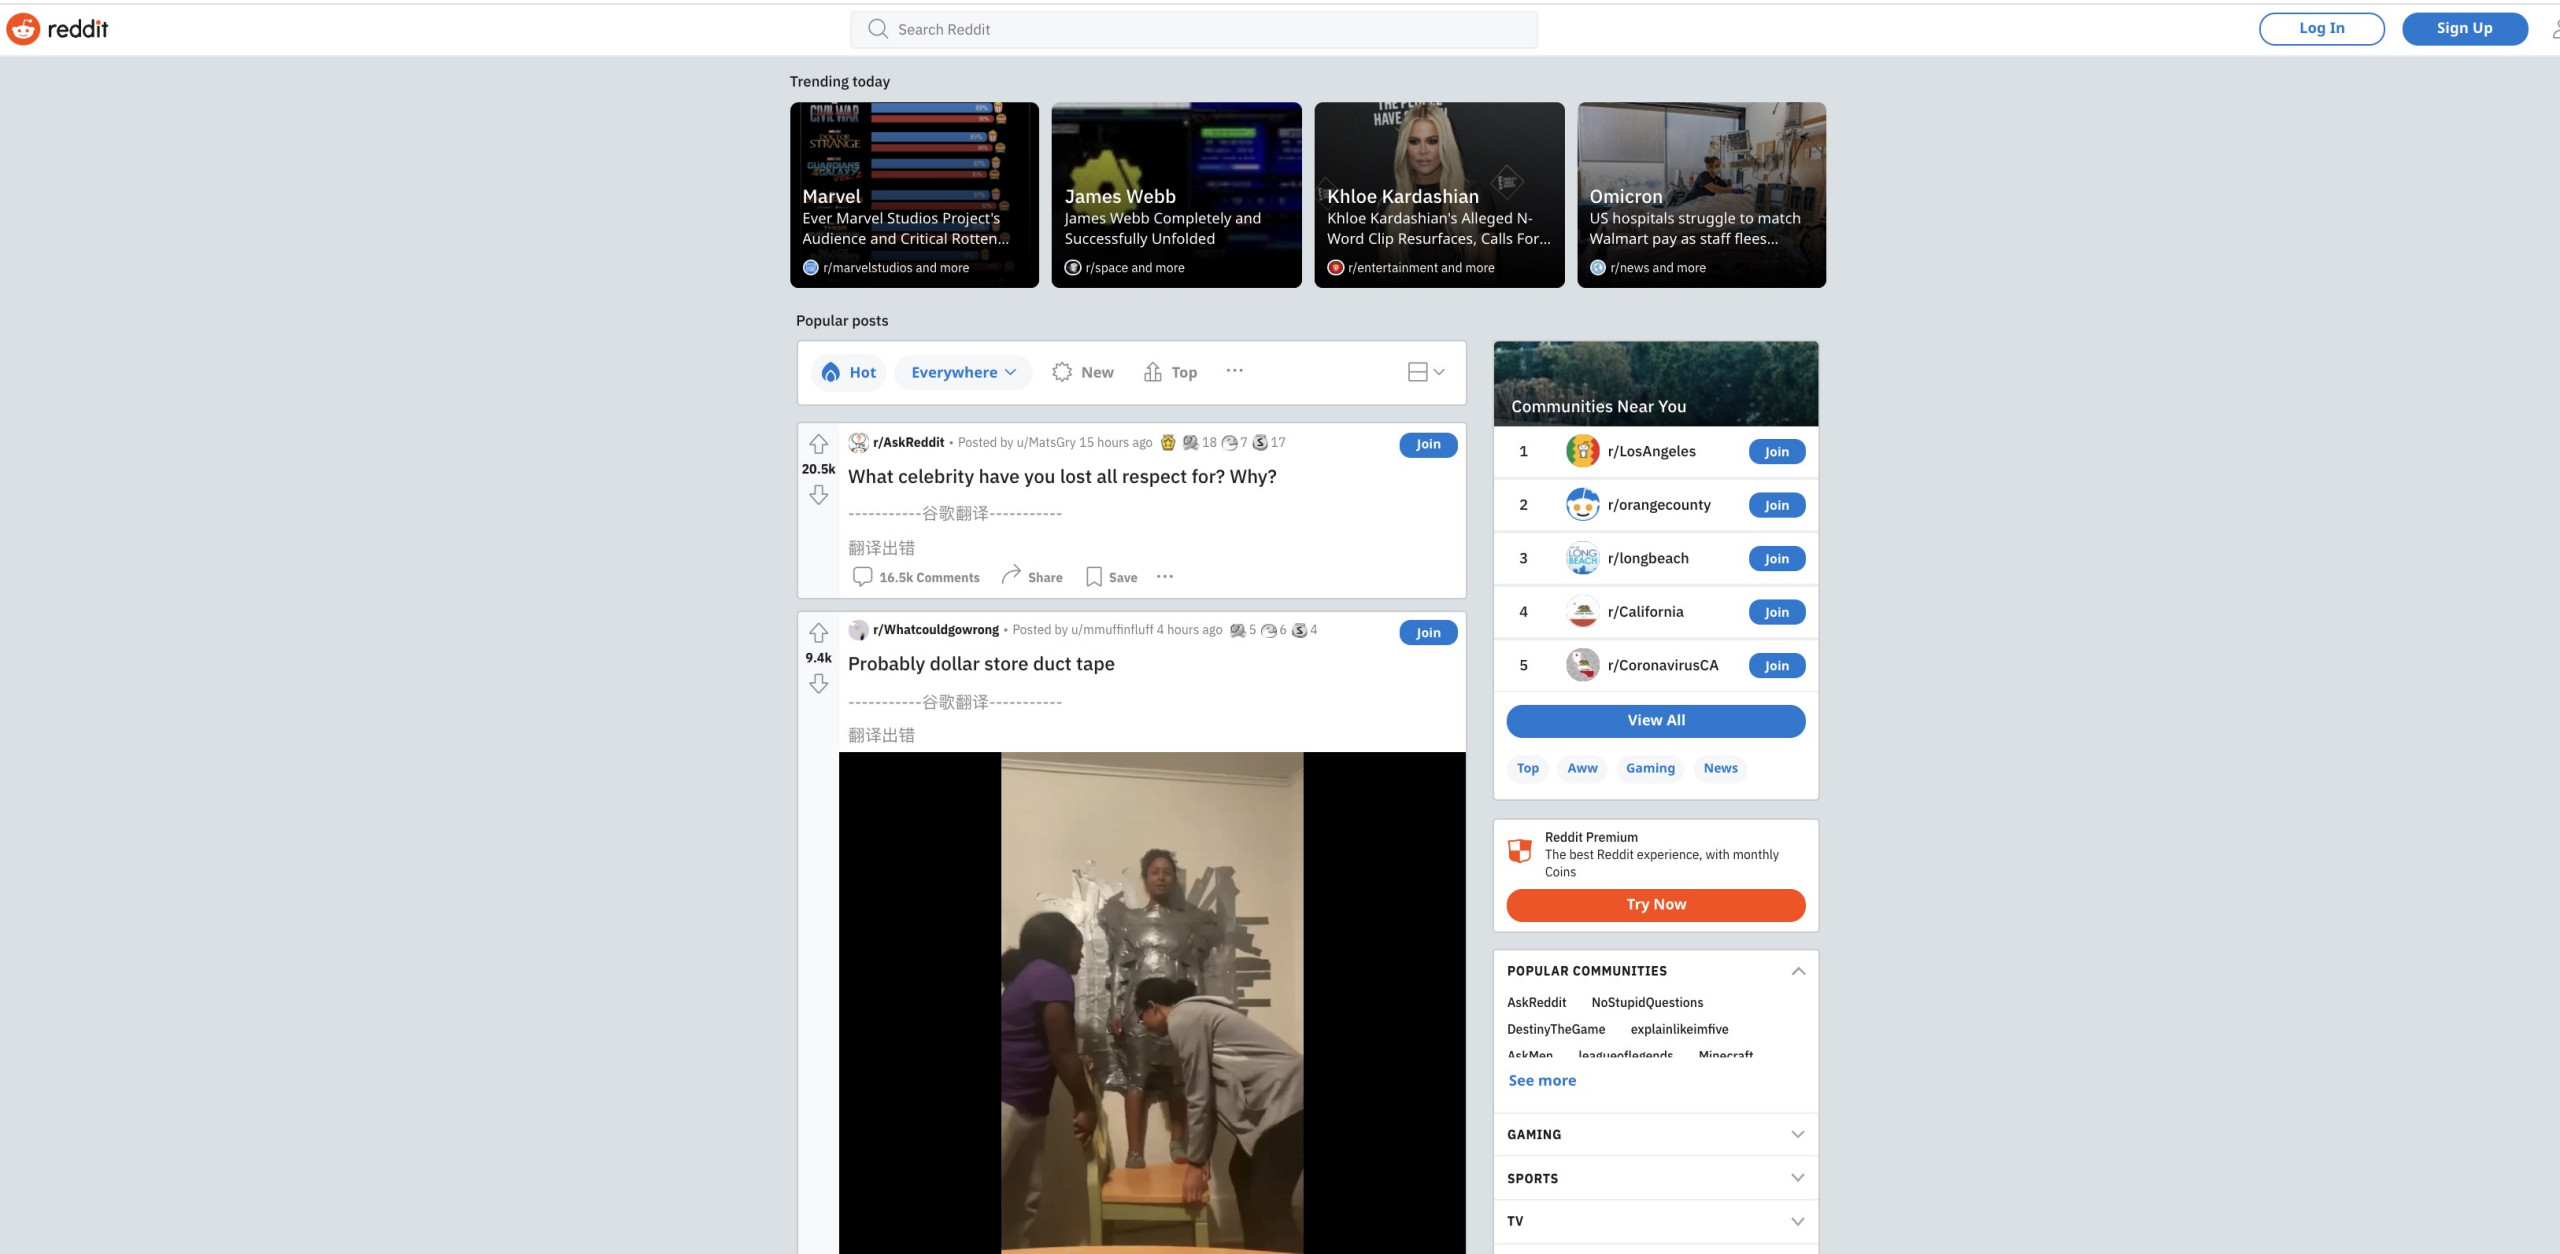Click Try Now for Reddit Premium

coord(1655,905)
